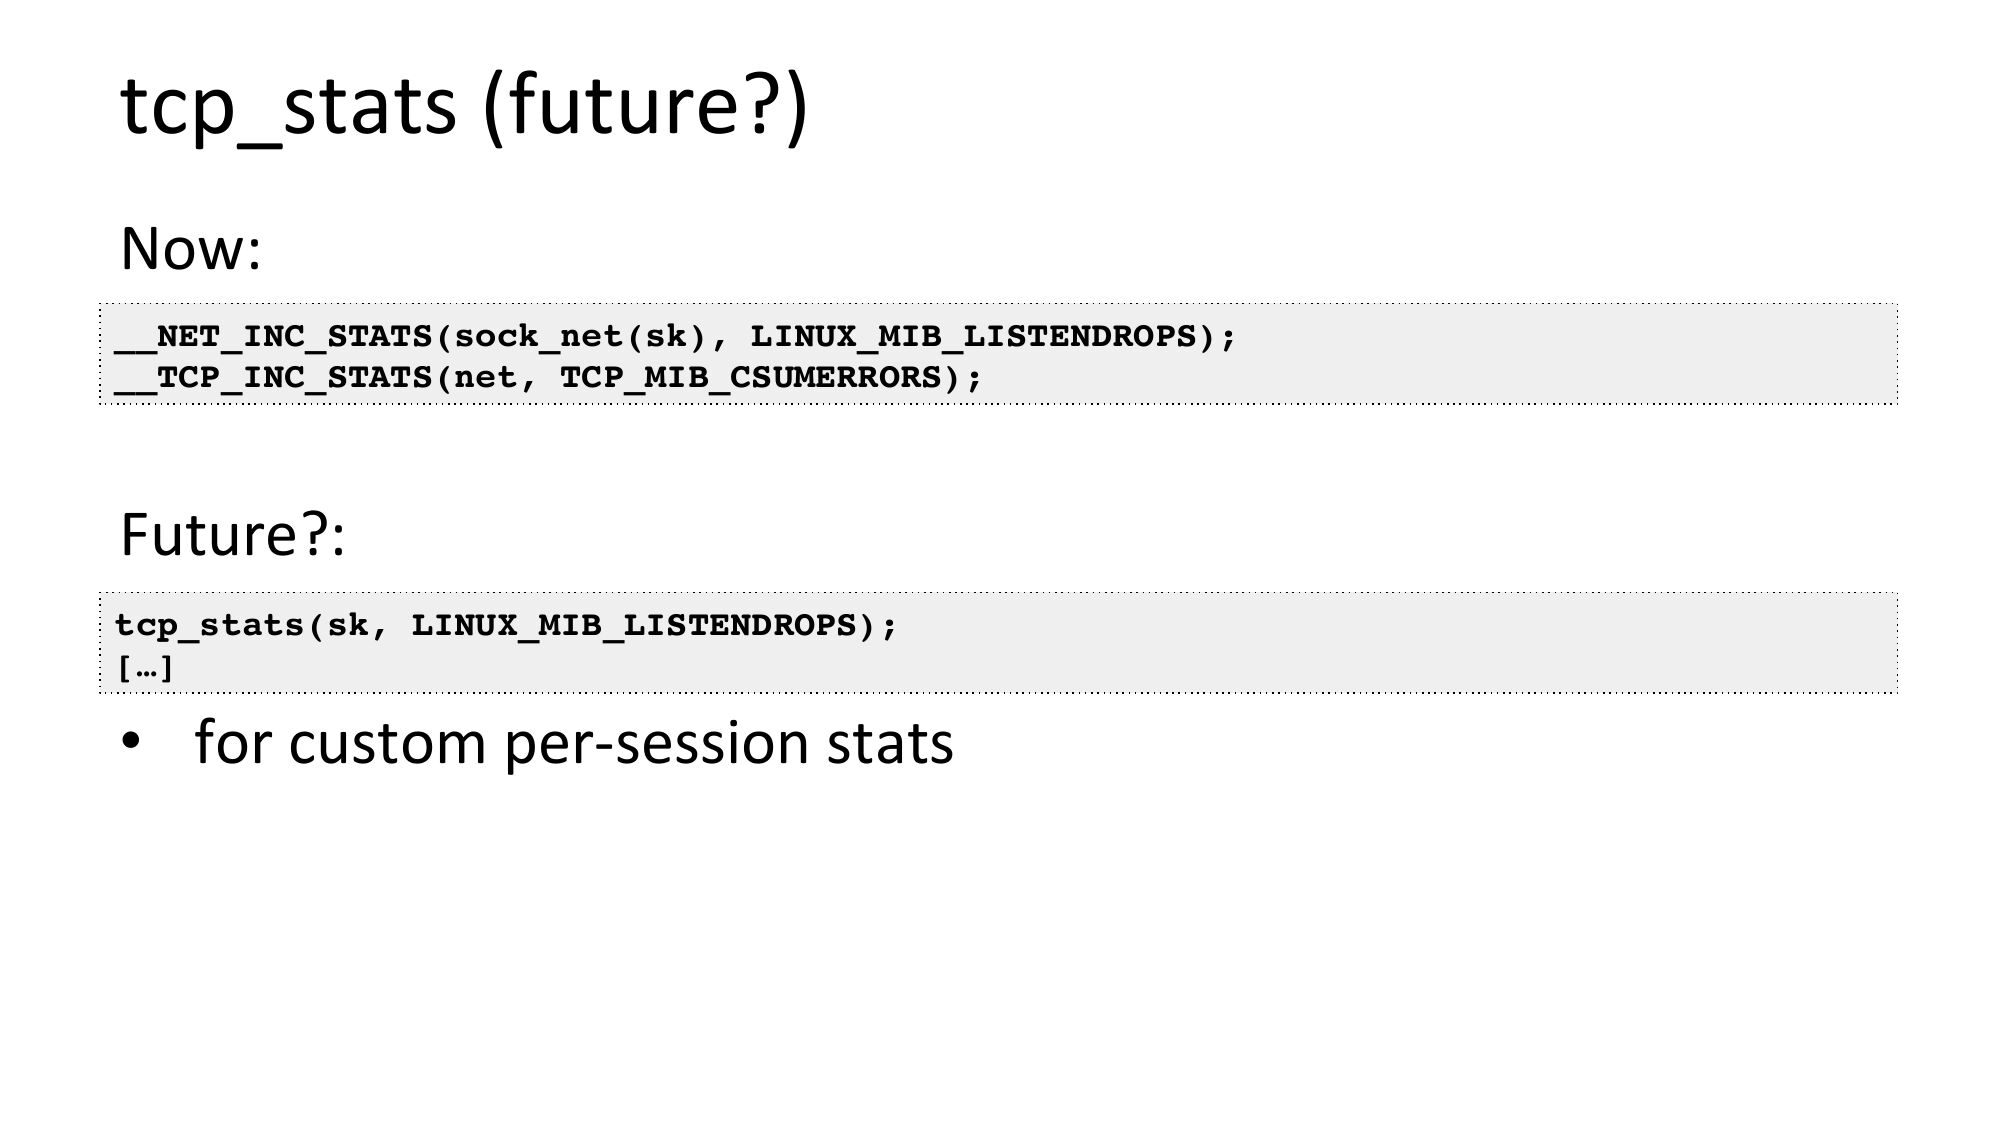This screenshot has width=1998, height=1125.
Task: Click the word "tcp_stats" in the title
Action: click(x=288, y=106)
